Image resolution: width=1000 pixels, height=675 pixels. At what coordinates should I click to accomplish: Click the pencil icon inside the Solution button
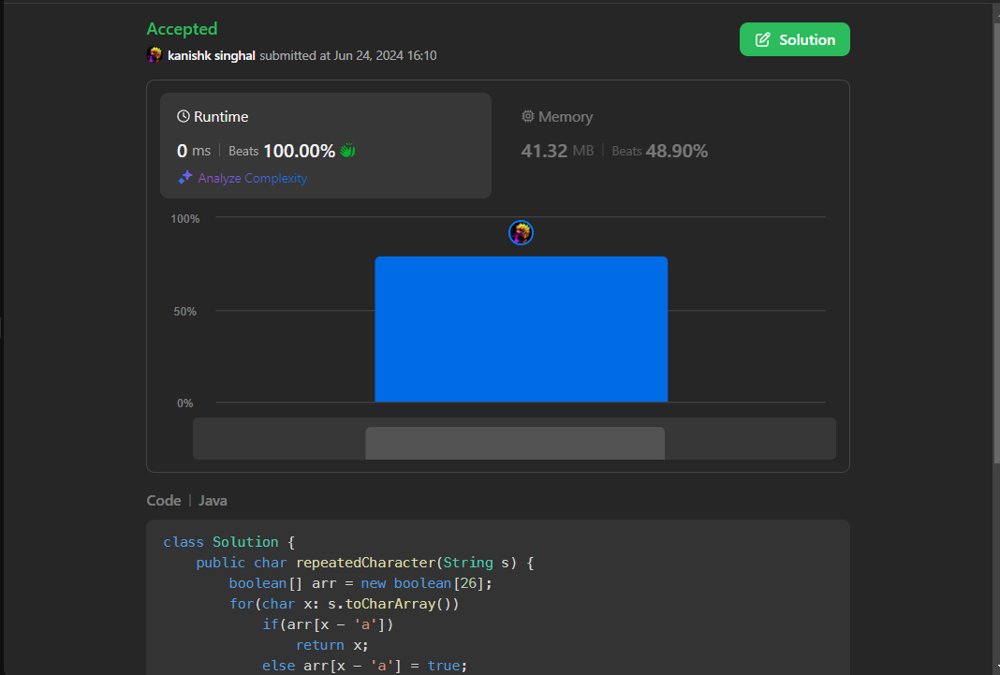(761, 39)
